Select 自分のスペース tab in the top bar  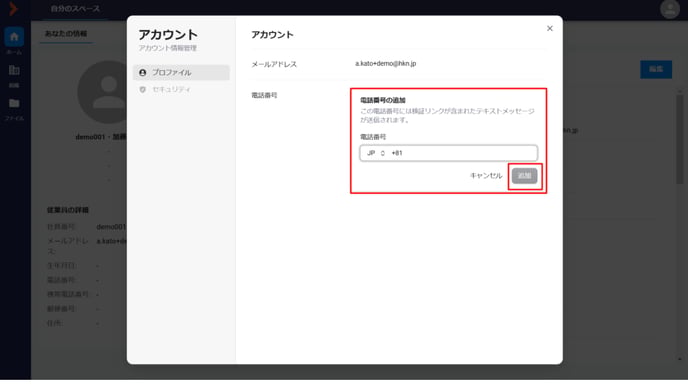click(x=75, y=9)
